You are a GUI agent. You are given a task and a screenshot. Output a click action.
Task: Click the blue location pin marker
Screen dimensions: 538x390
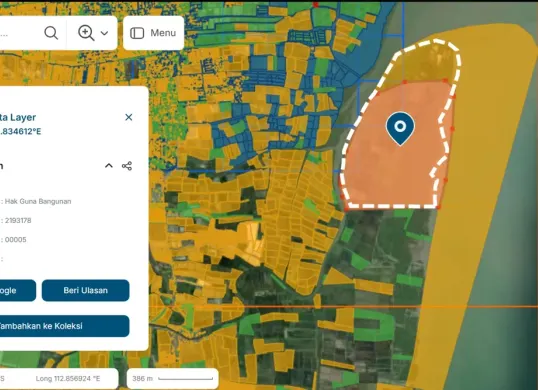tap(400, 129)
